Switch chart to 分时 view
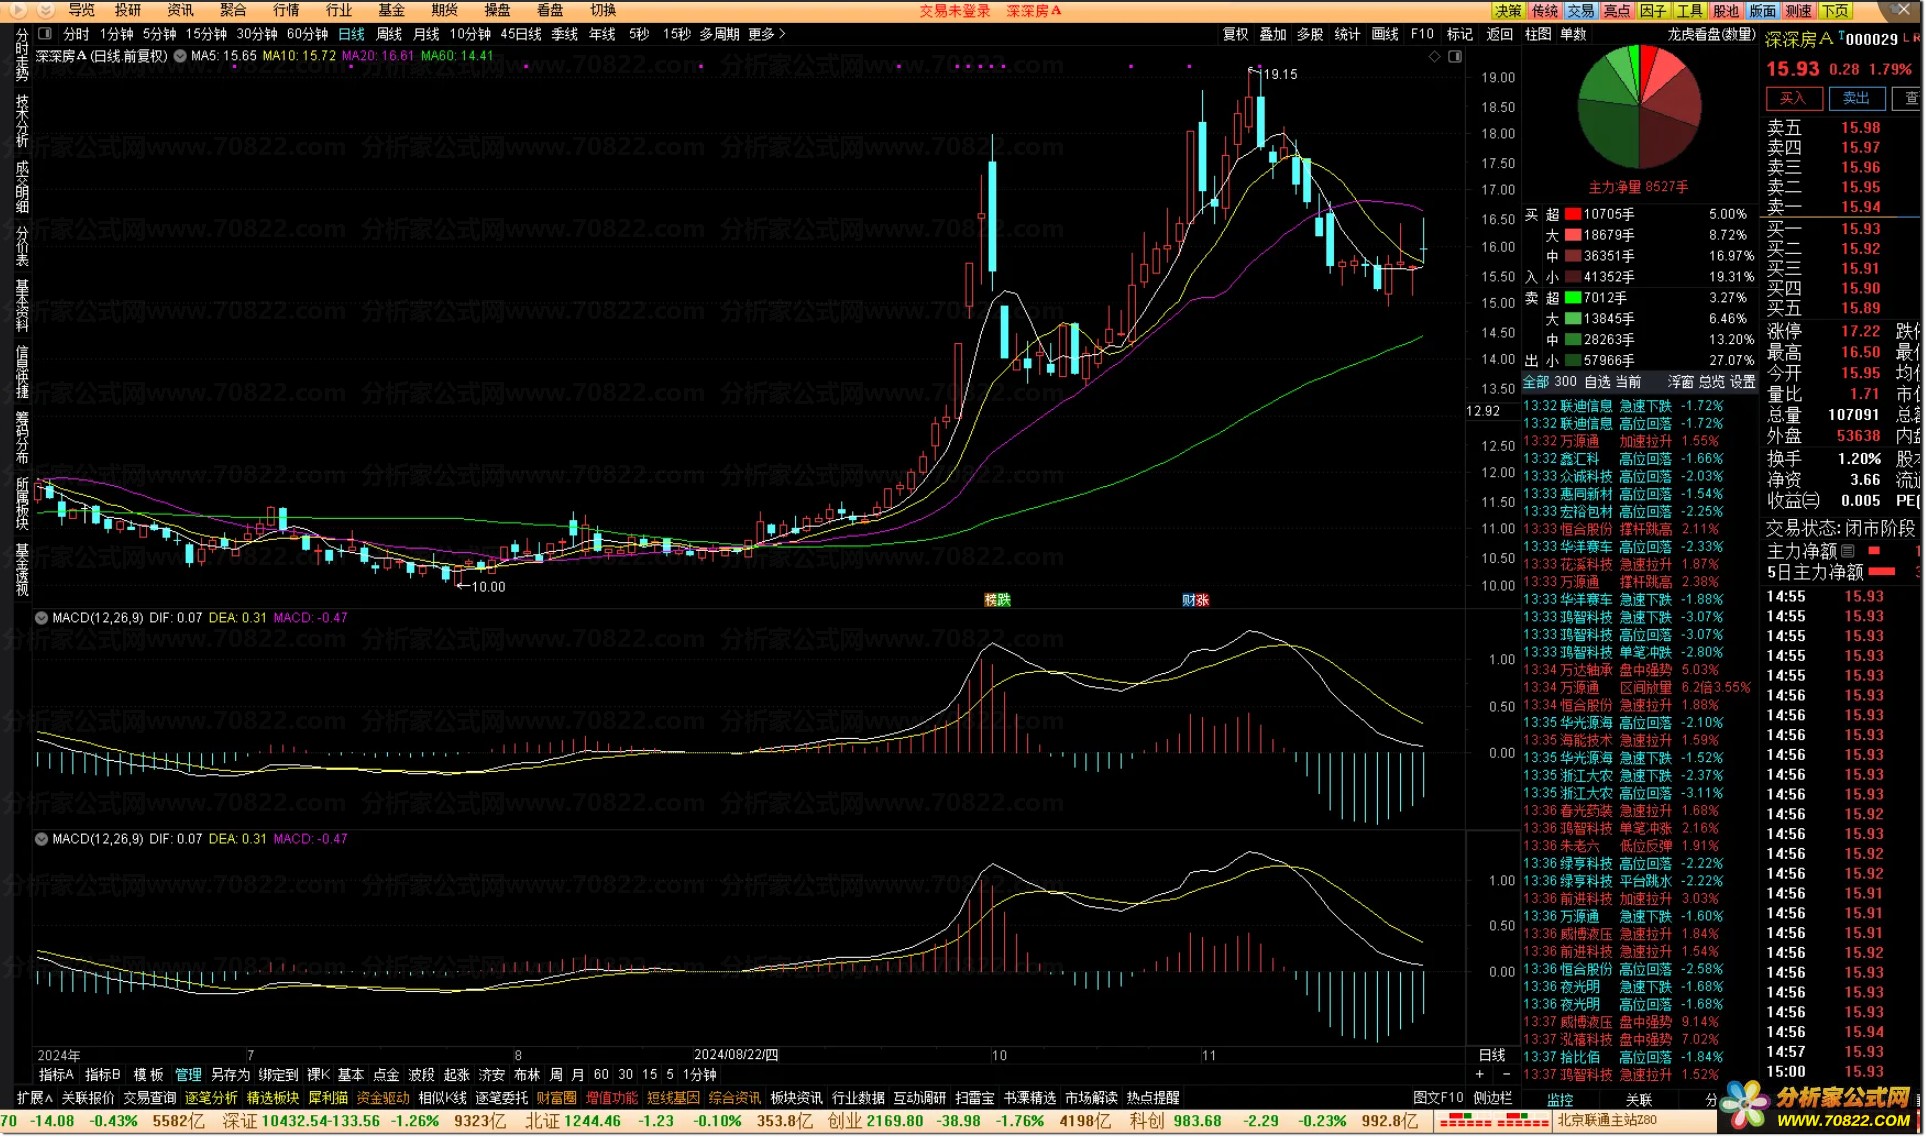This screenshot has height=1137, width=1927. (x=77, y=34)
